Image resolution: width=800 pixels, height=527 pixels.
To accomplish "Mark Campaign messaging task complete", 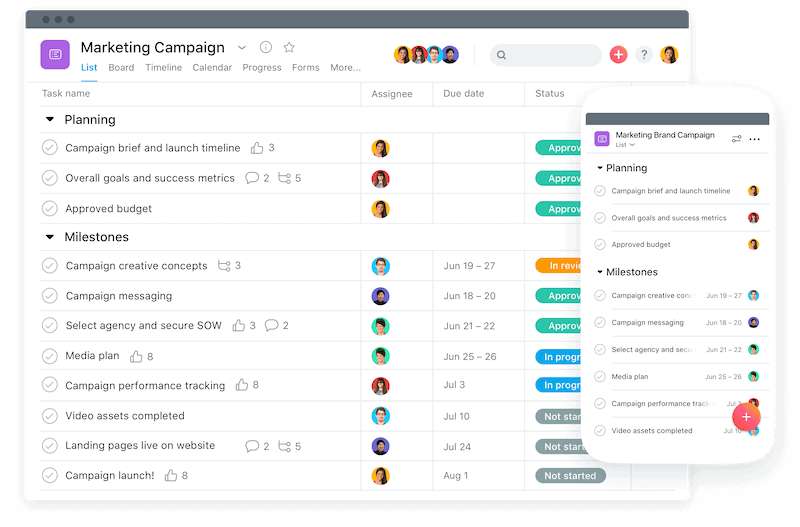I will (49, 296).
